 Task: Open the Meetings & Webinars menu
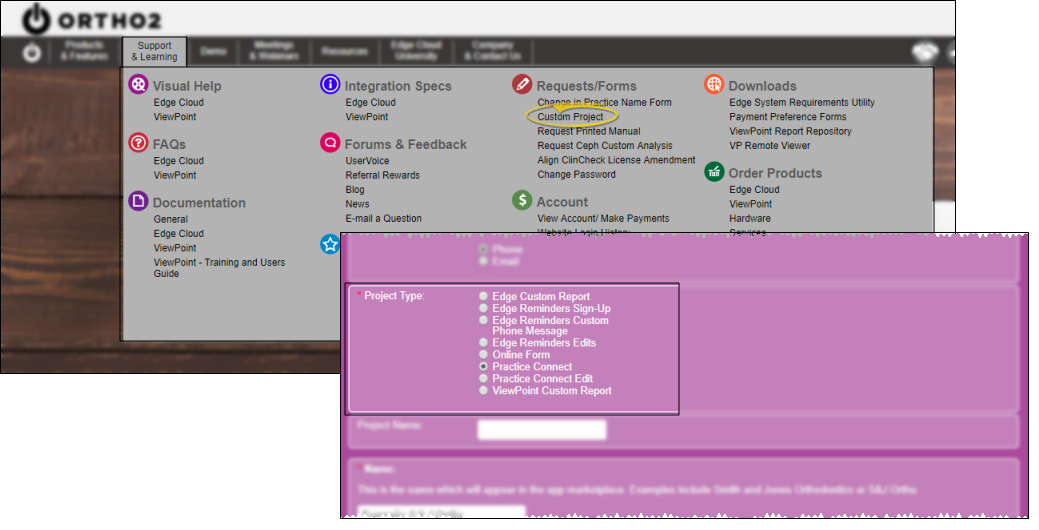pos(274,51)
